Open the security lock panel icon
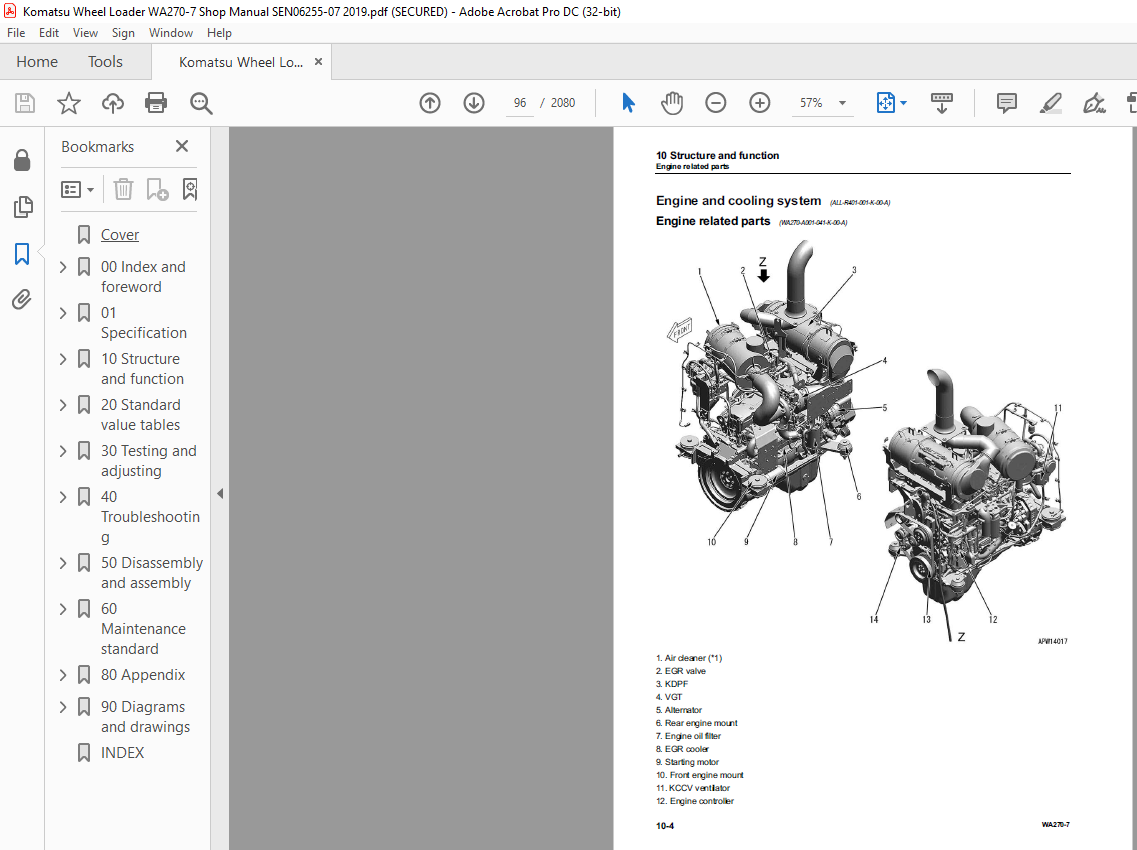The height and width of the screenshot is (850, 1137). (22, 160)
